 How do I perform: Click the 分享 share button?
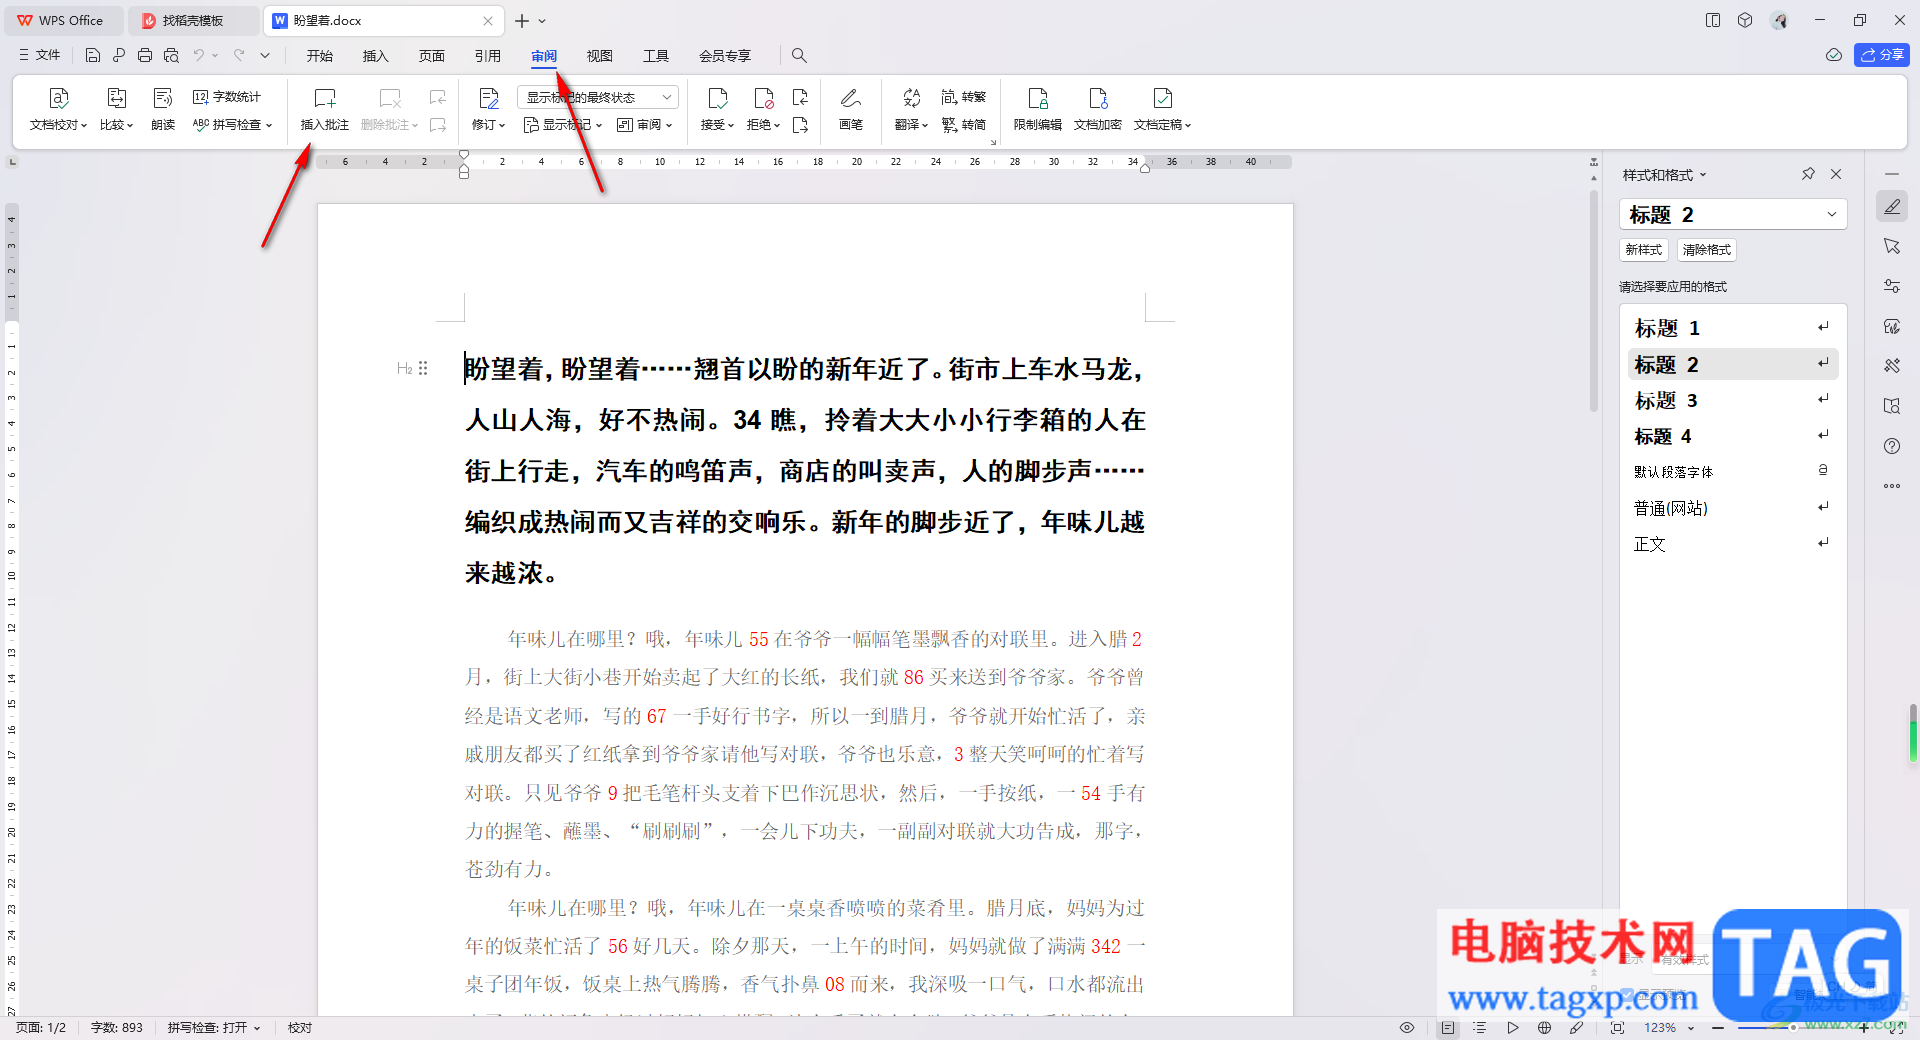tap(1882, 55)
